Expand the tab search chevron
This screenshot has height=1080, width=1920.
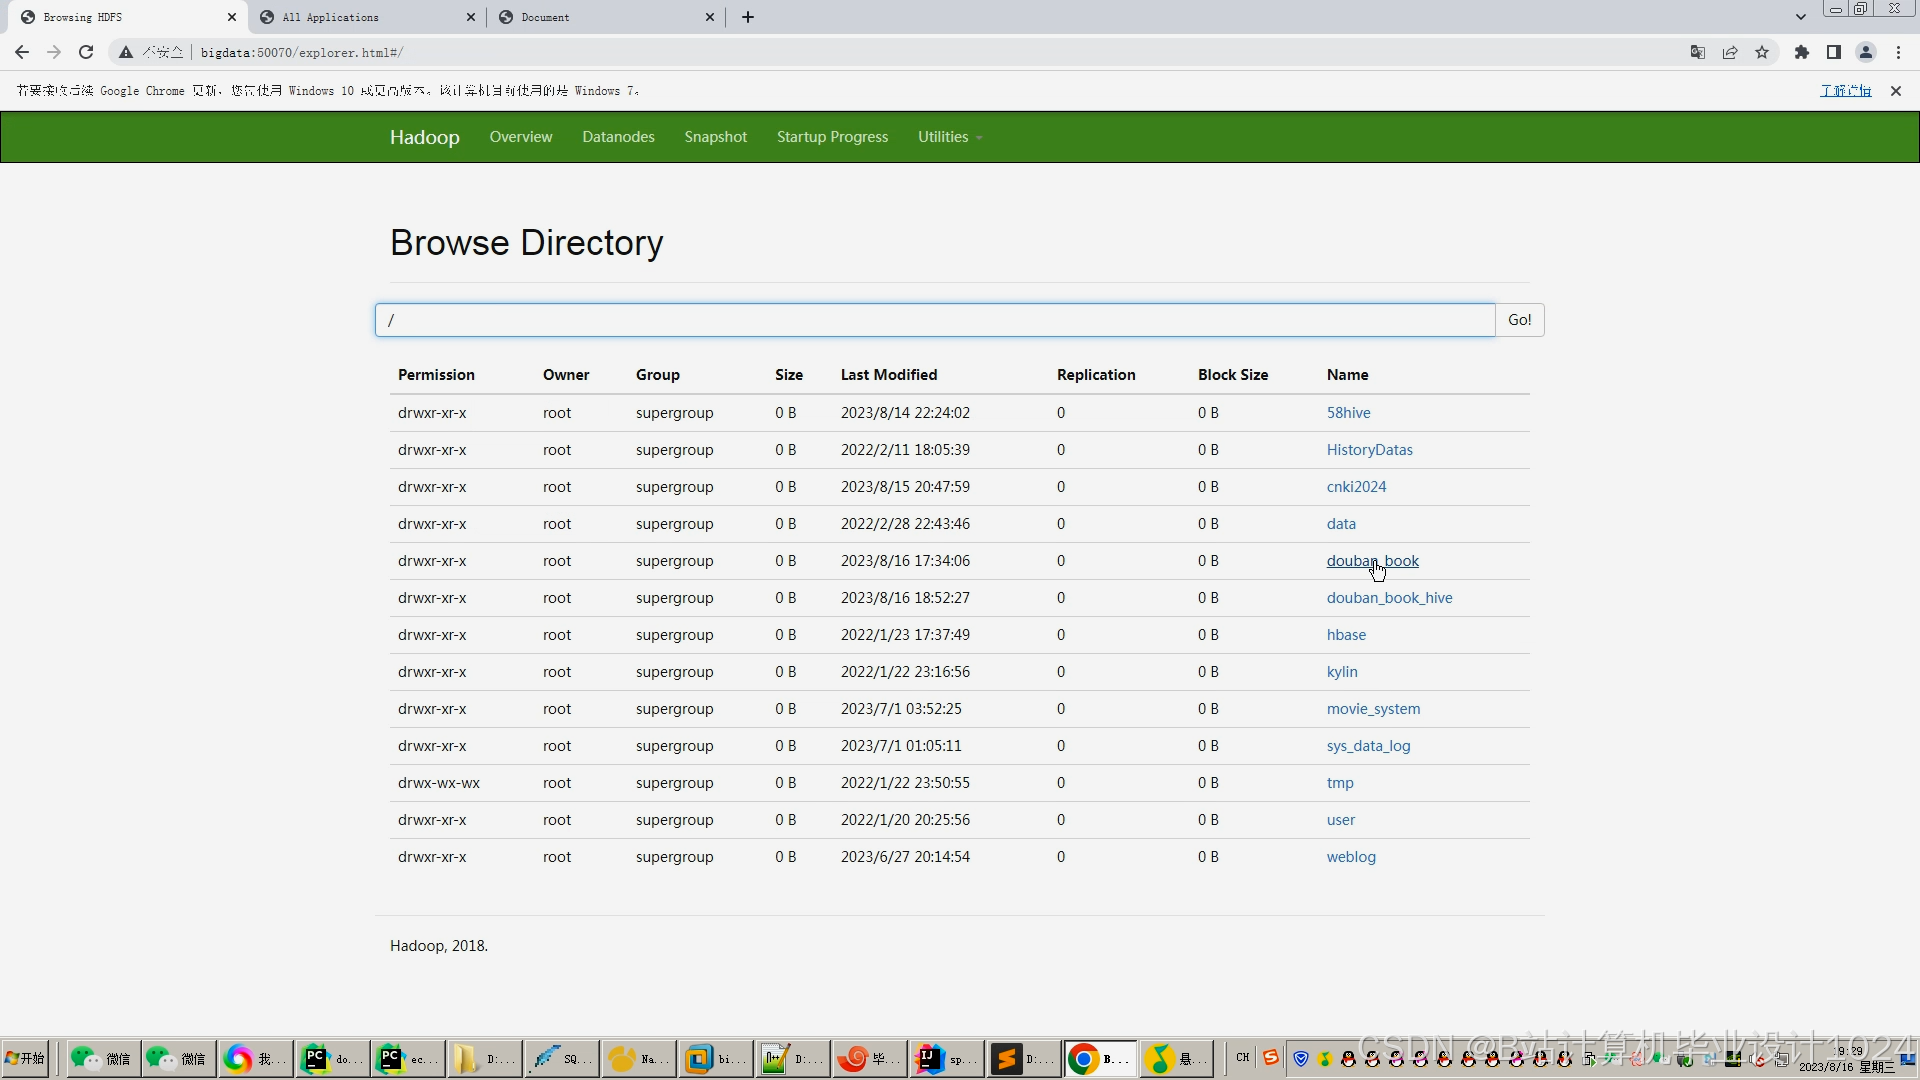pos(1801,17)
